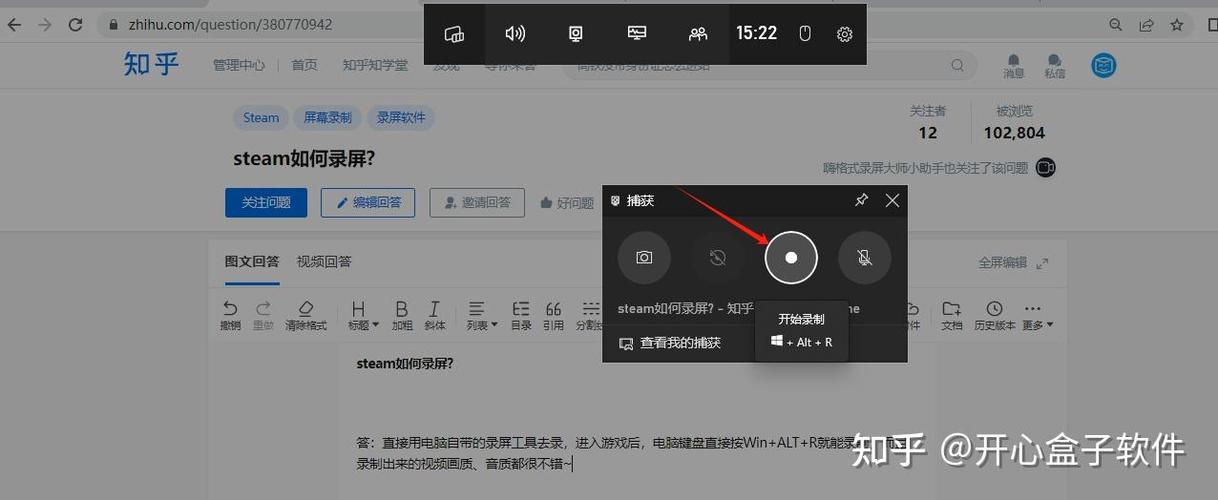Open the Audio widget in Game Bar
Viewport: 1218px width, 500px height.
click(x=515, y=34)
